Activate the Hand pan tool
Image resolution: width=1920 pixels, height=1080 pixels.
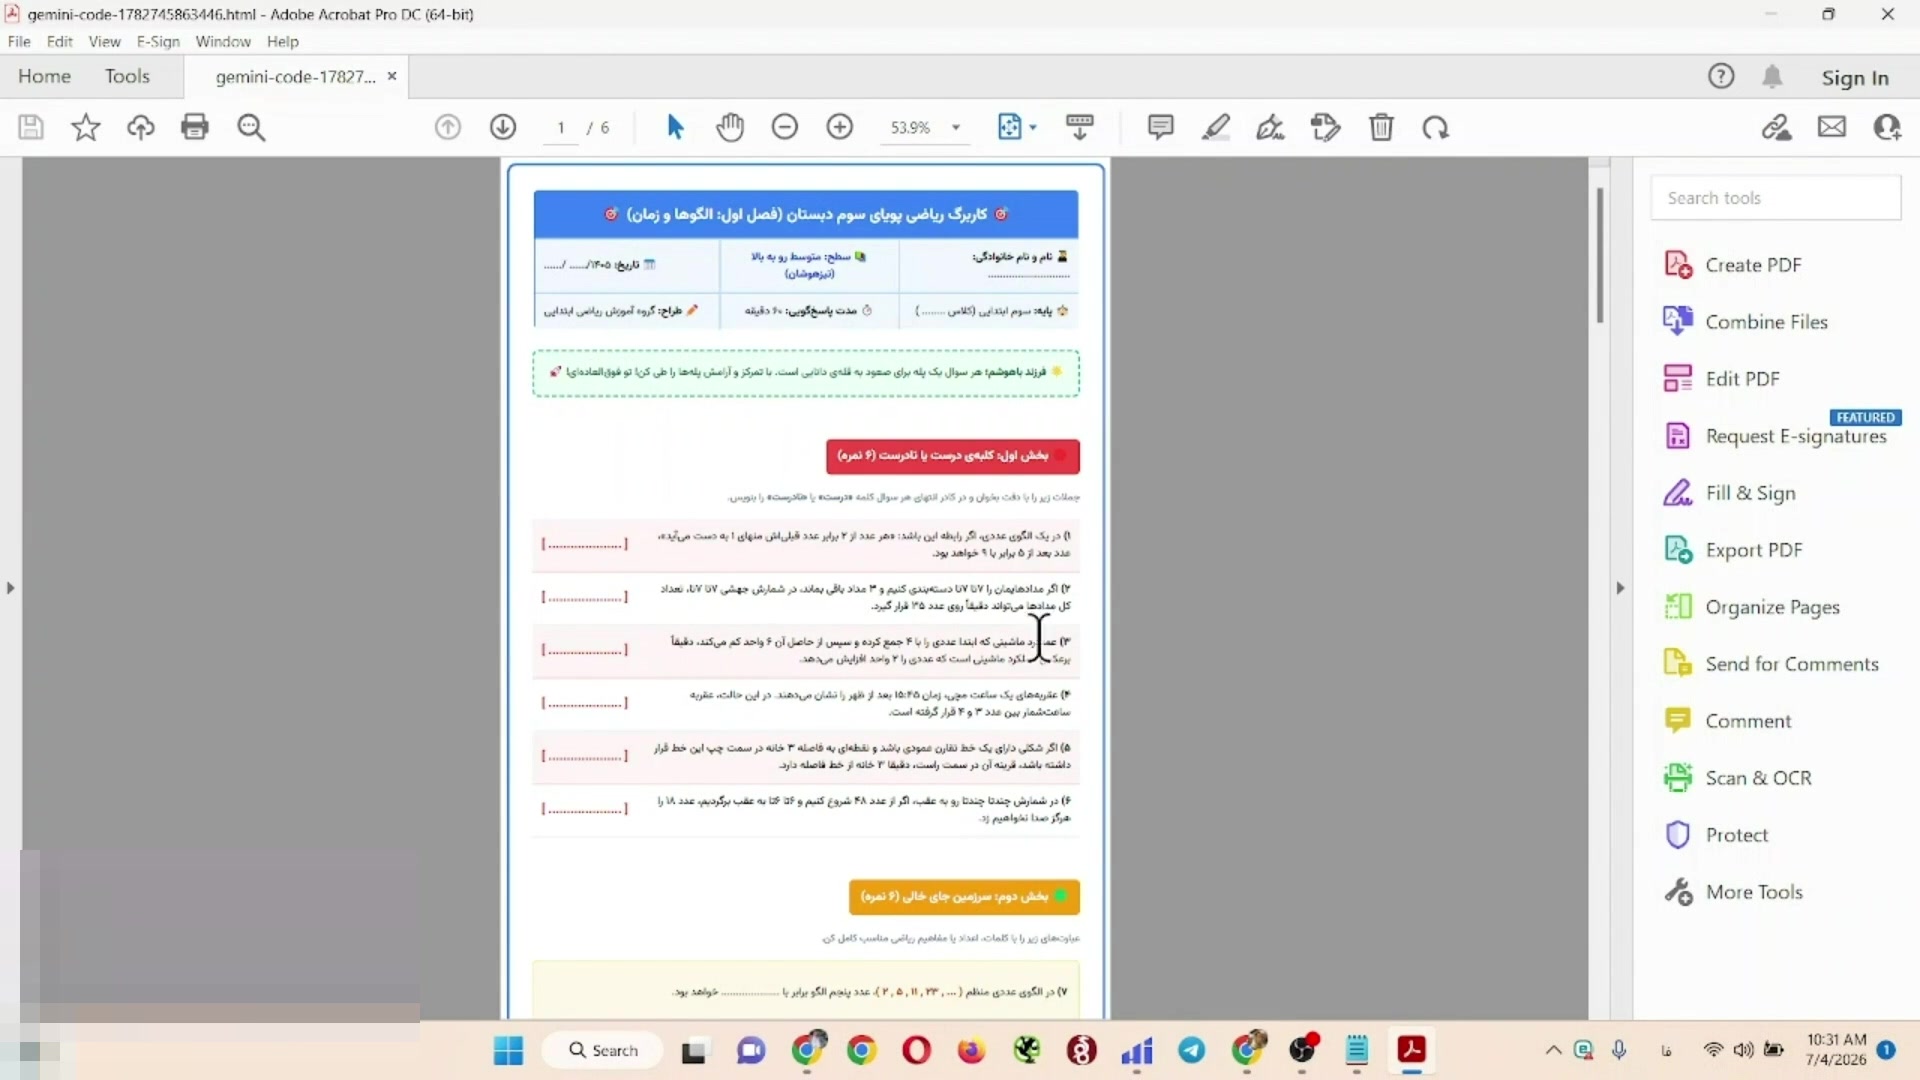[730, 127]
